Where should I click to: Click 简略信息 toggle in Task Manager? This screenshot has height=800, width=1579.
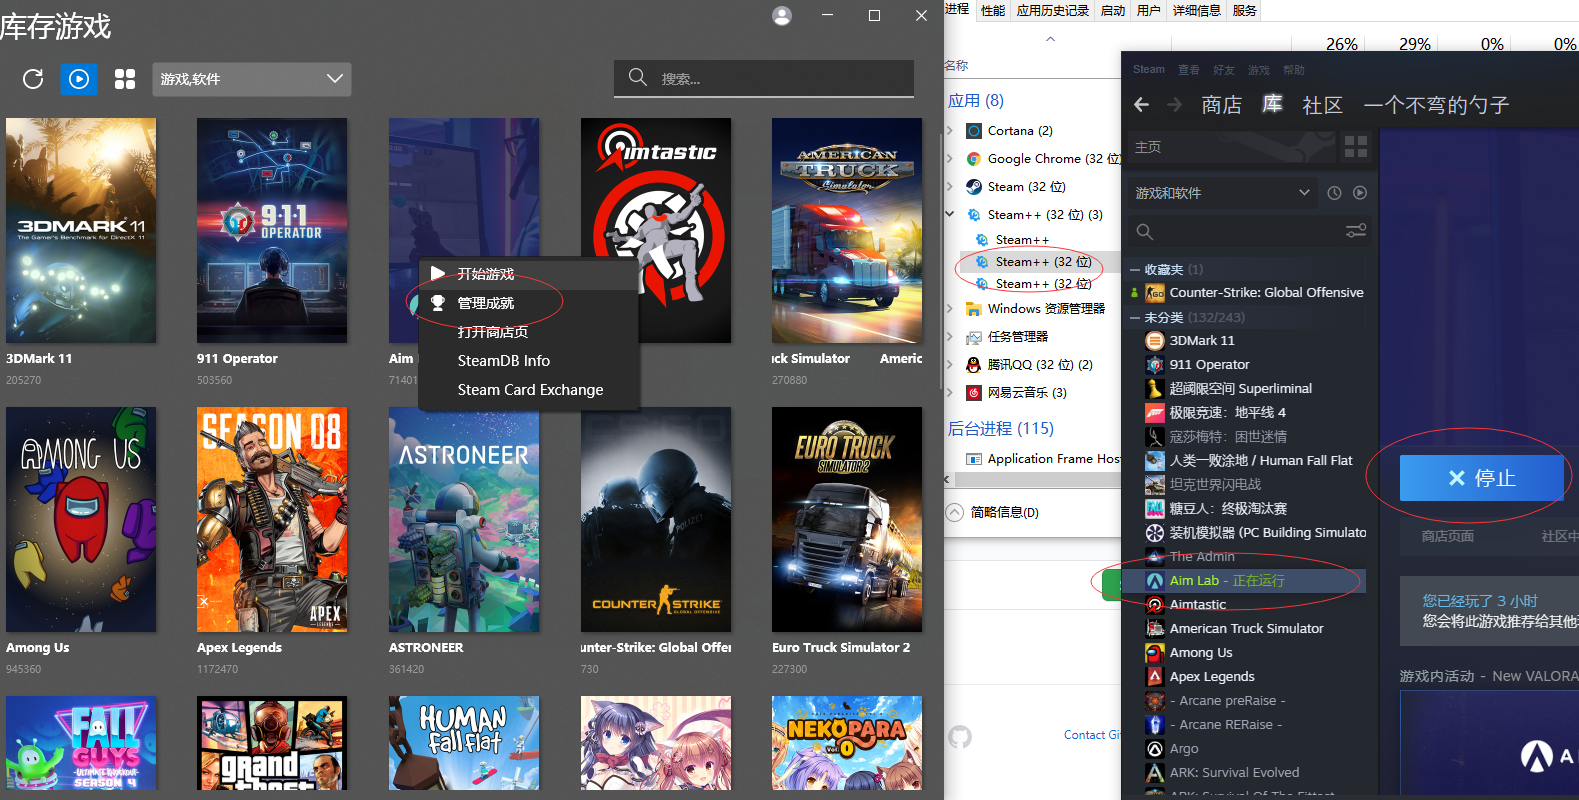click(x=993, y=512)
